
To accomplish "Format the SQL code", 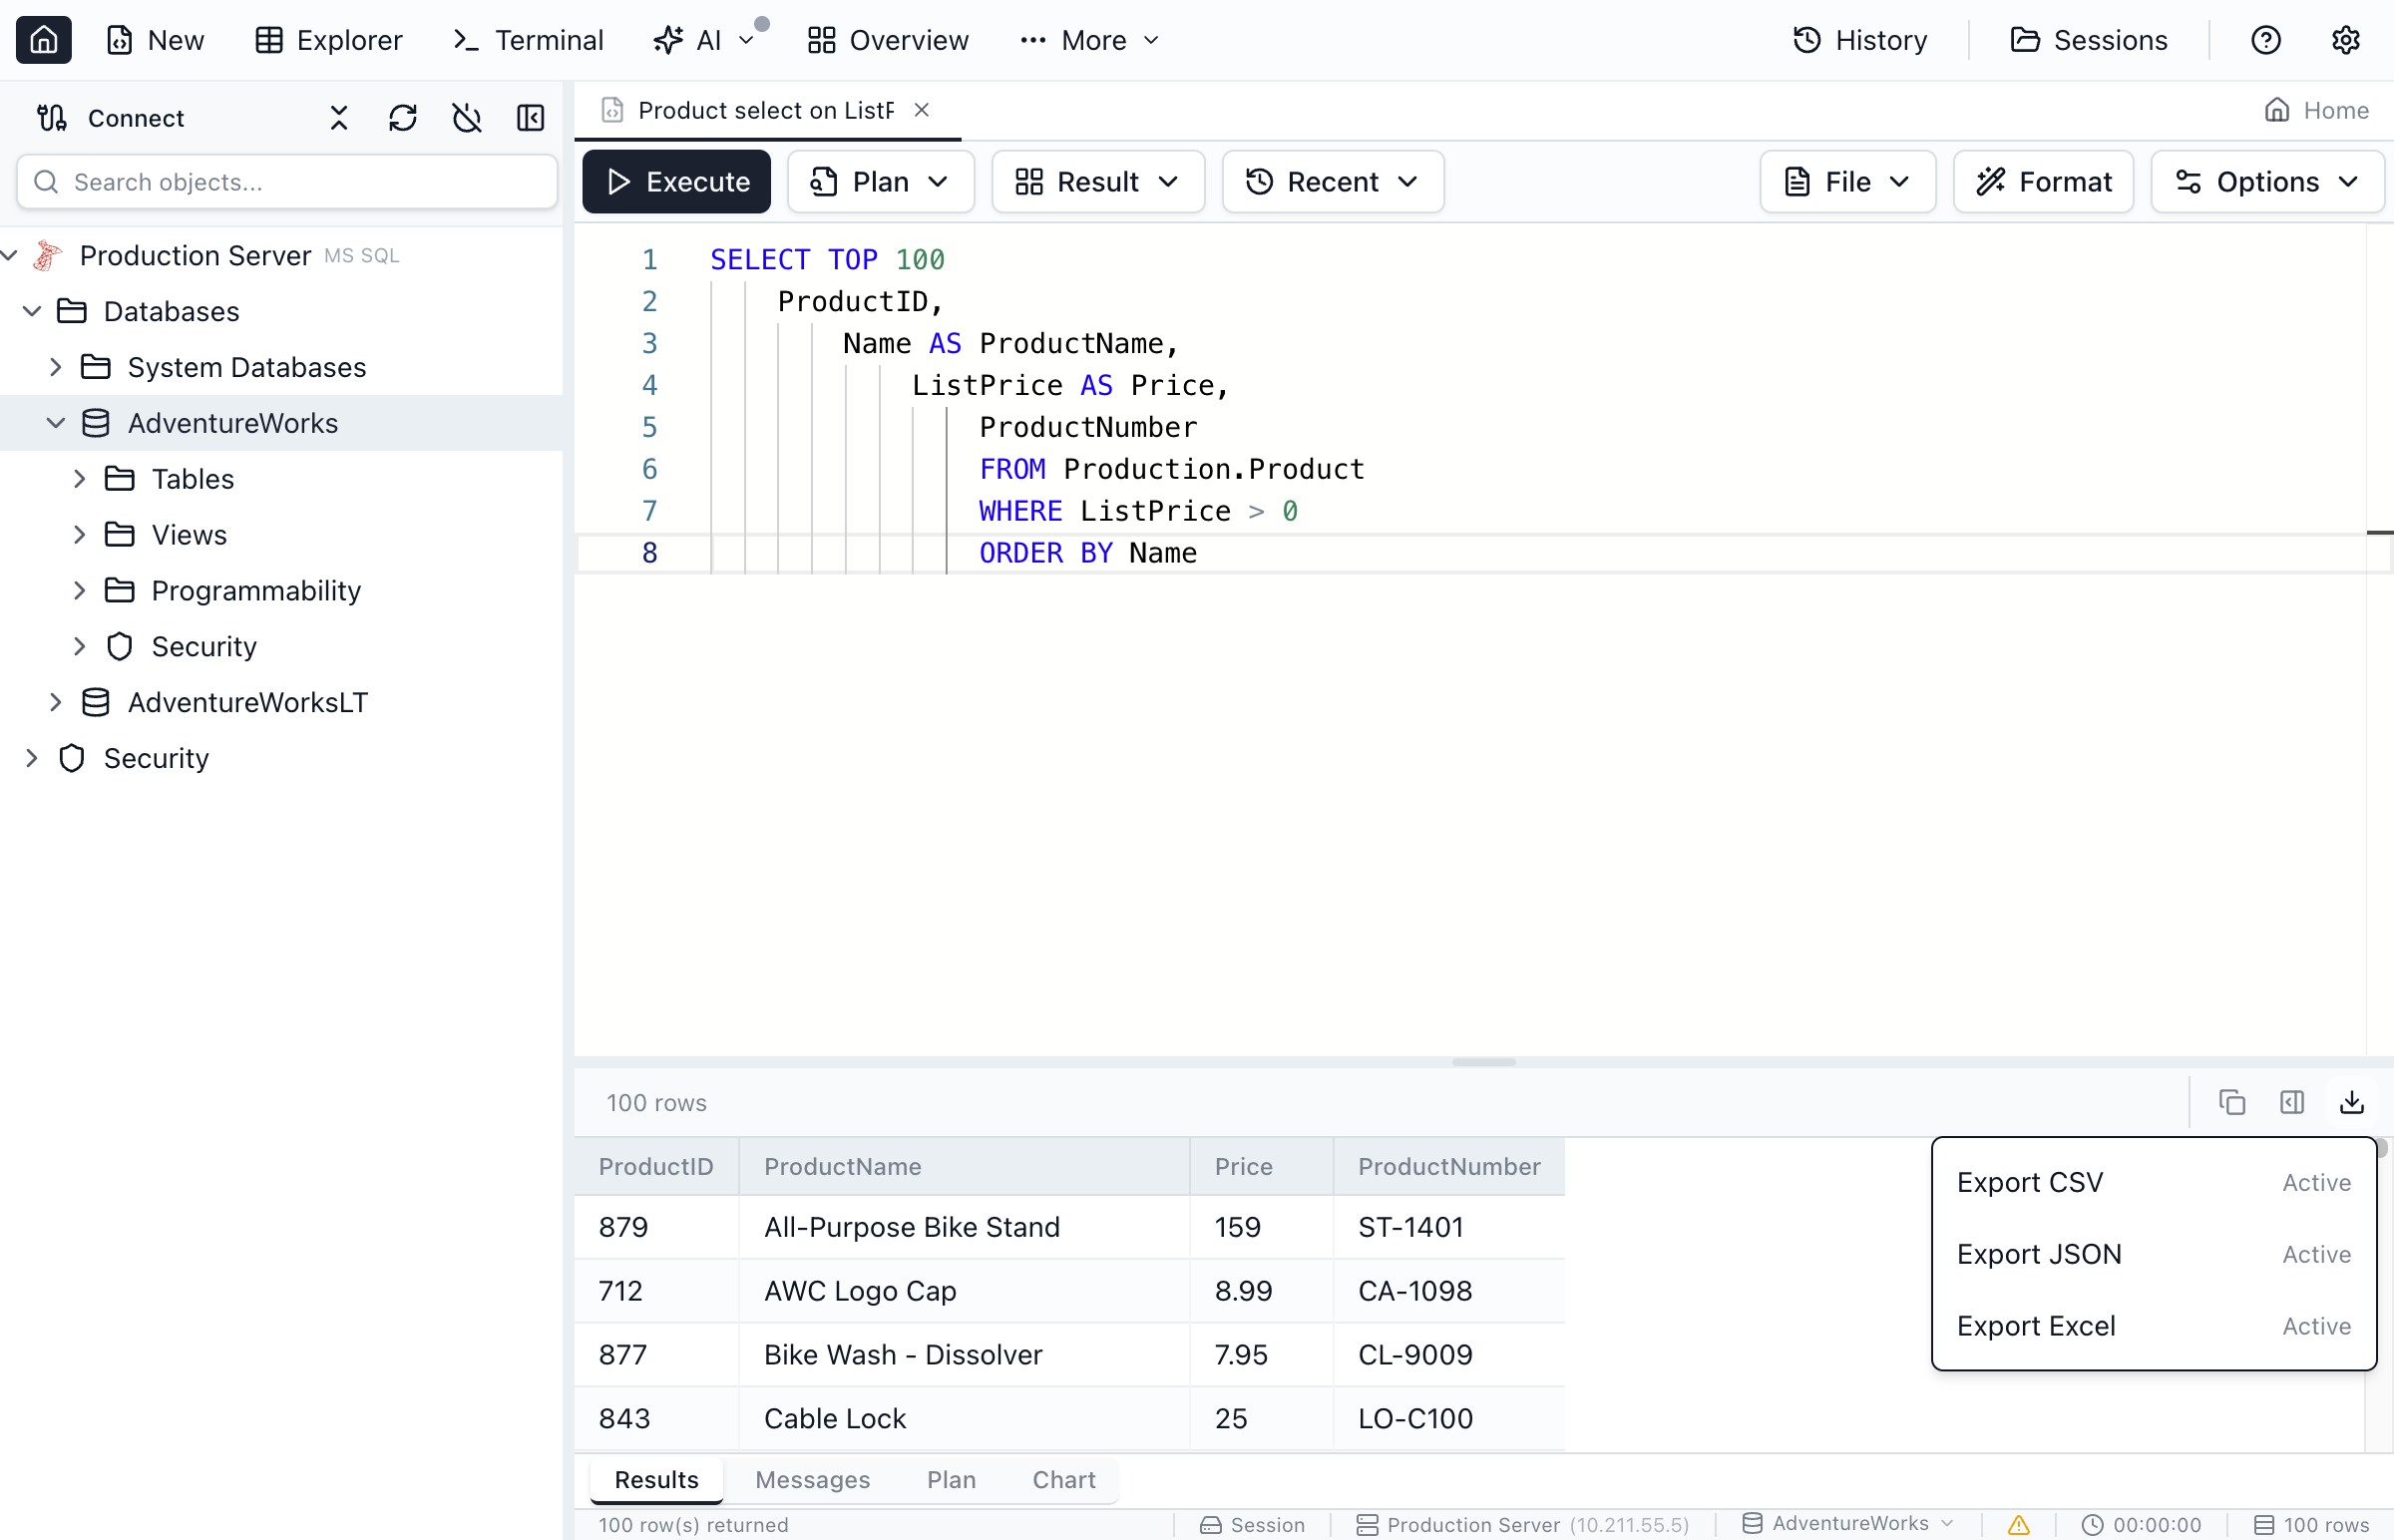I will (x=2043, y=181).
